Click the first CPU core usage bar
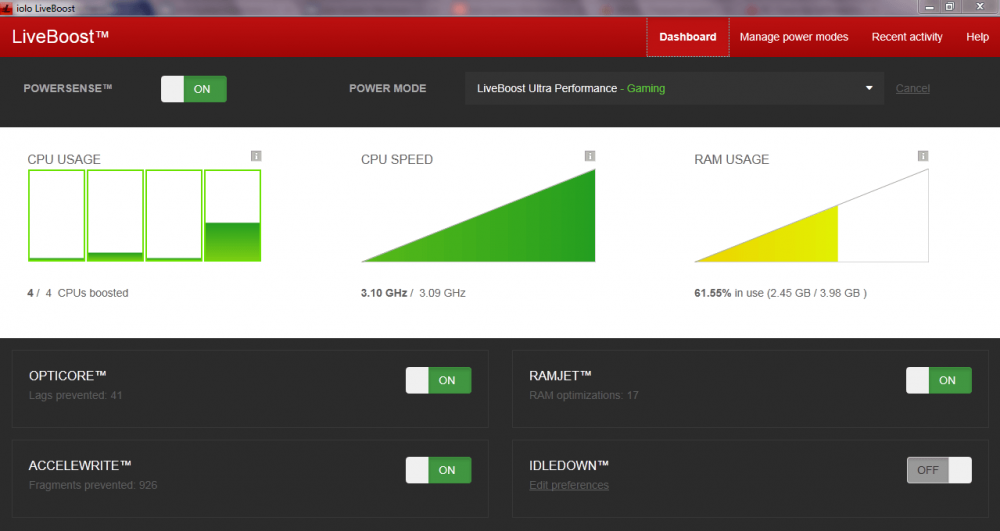The width and height of the screenshot is (1000, 531). [x=56, y=215]
